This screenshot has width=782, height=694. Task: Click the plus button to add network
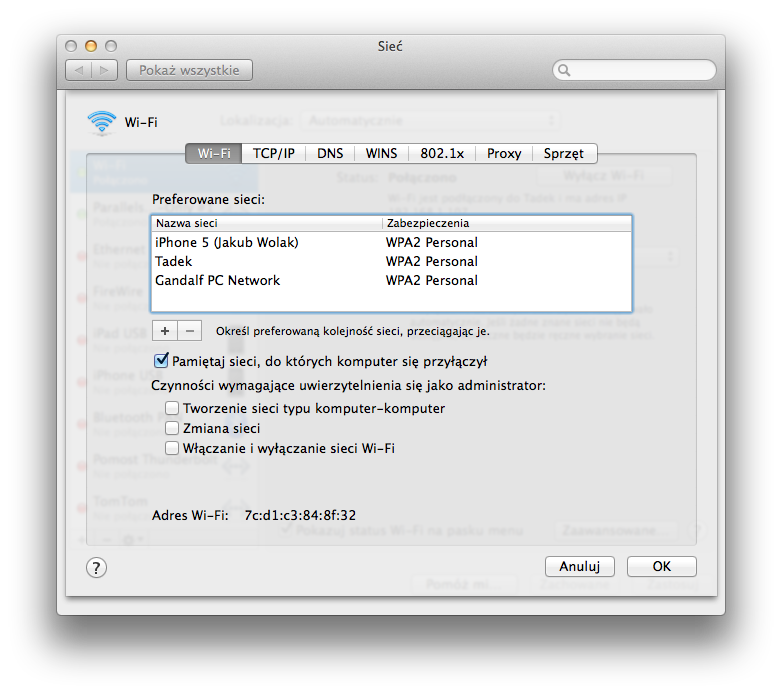(165, 330)
